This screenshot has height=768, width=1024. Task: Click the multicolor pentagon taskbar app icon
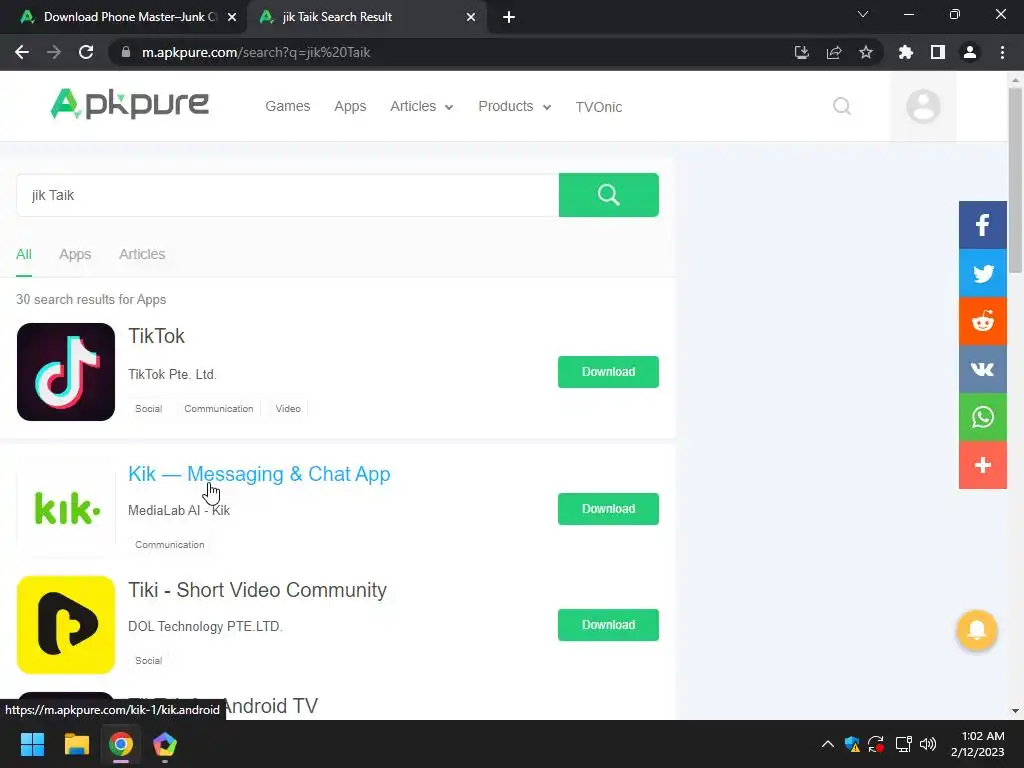(x=165, y=744)
